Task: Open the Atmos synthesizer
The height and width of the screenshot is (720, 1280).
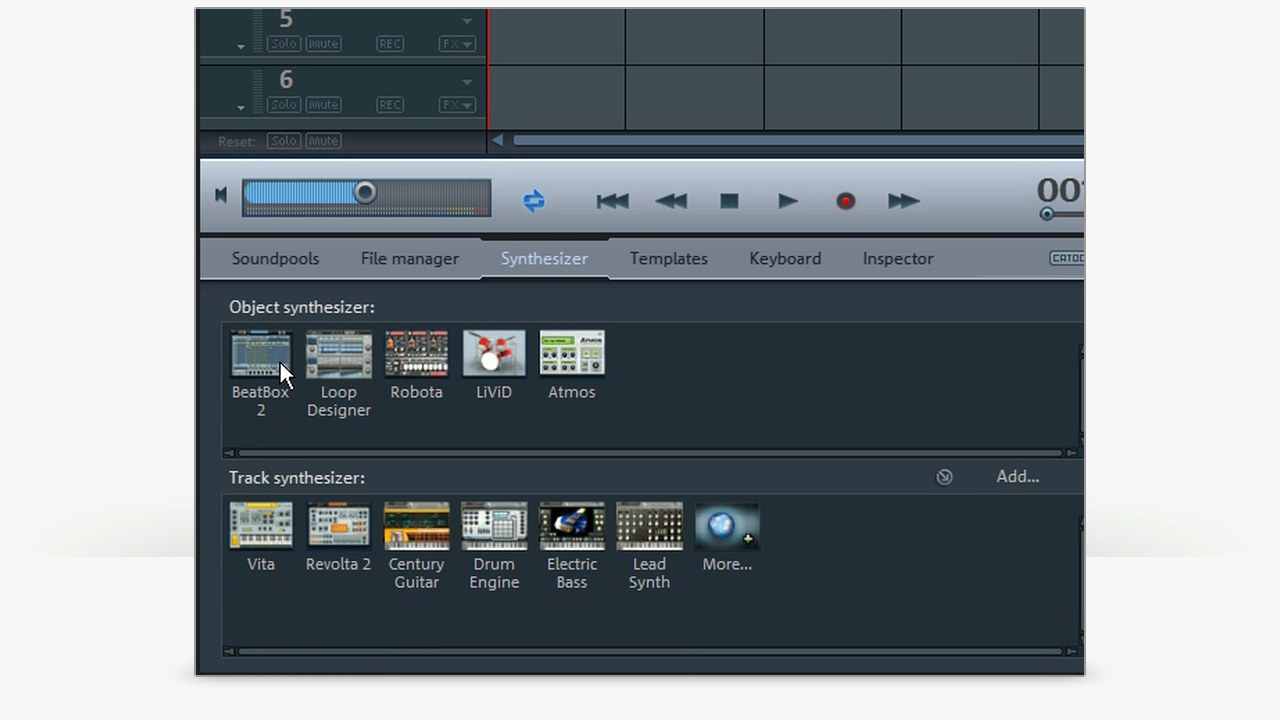Action: tap(572, 354)
